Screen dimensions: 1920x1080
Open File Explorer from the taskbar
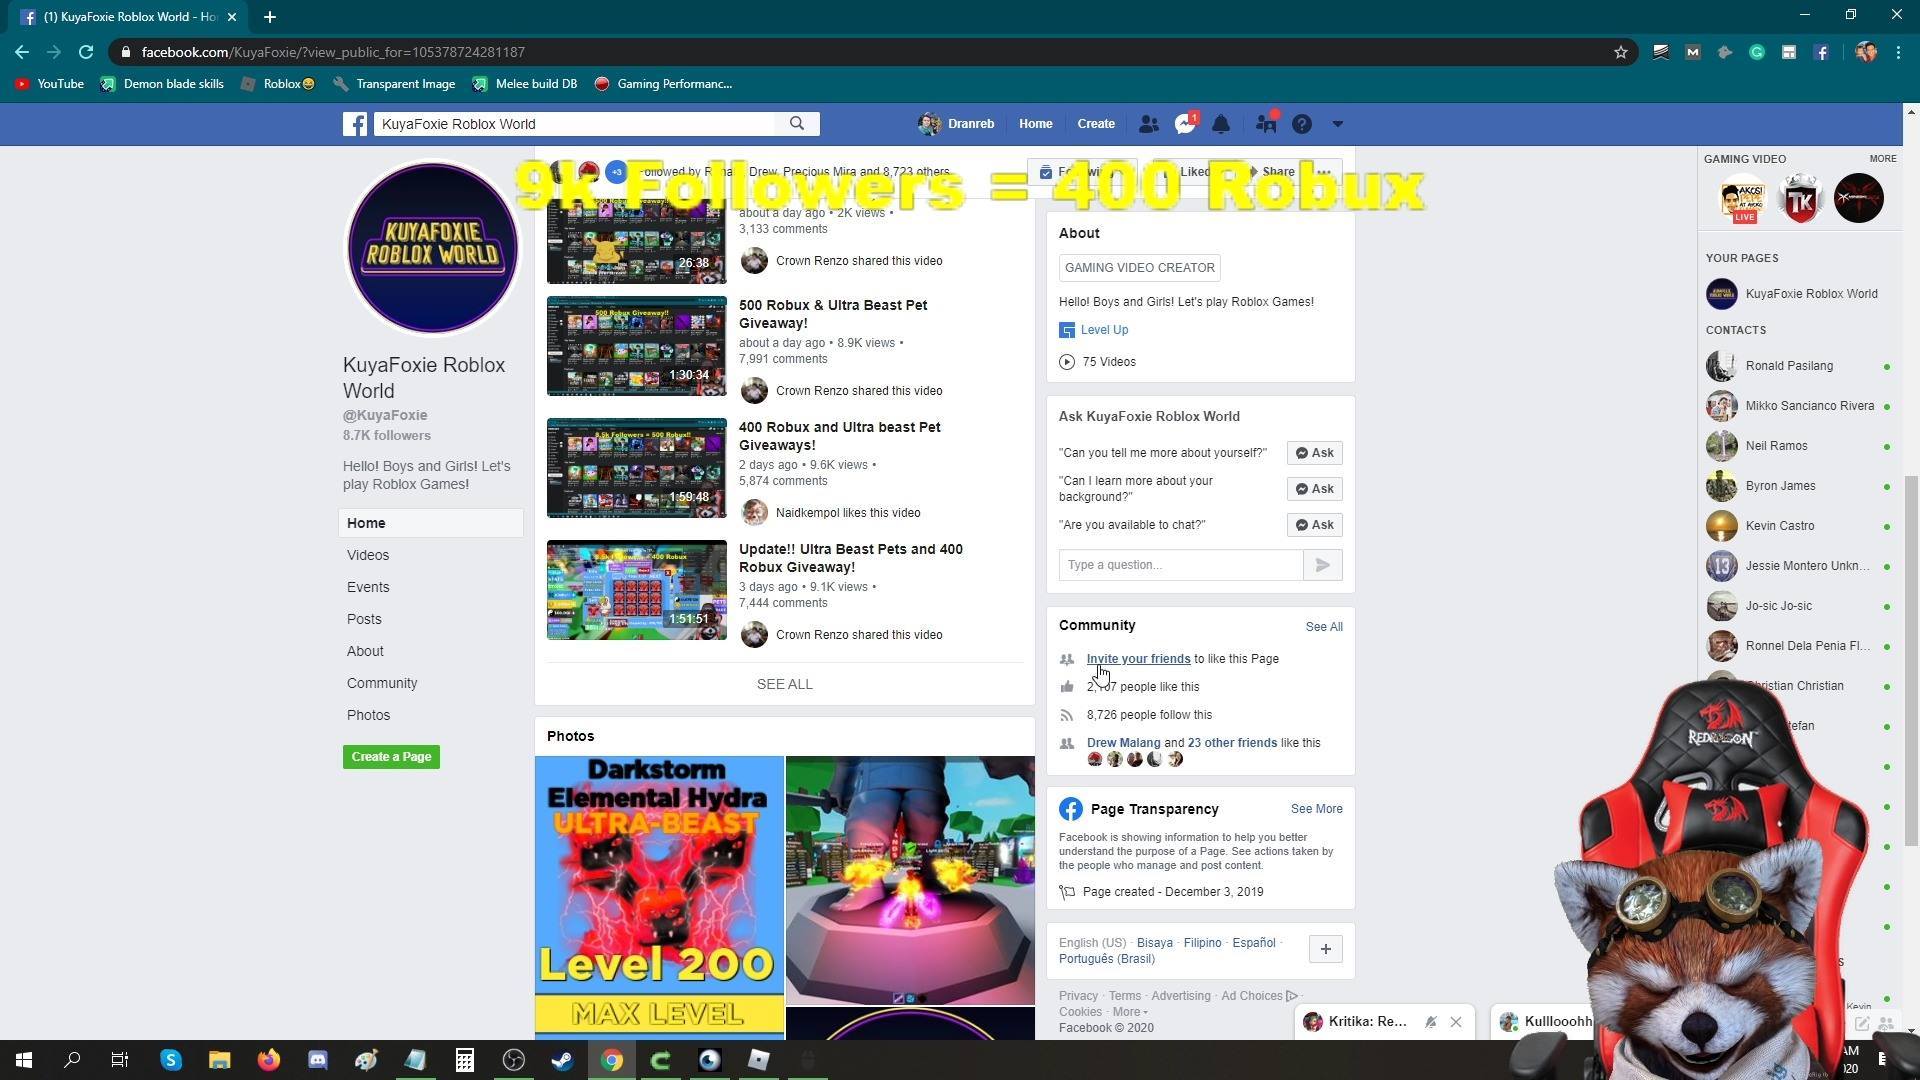point(220,1060)
